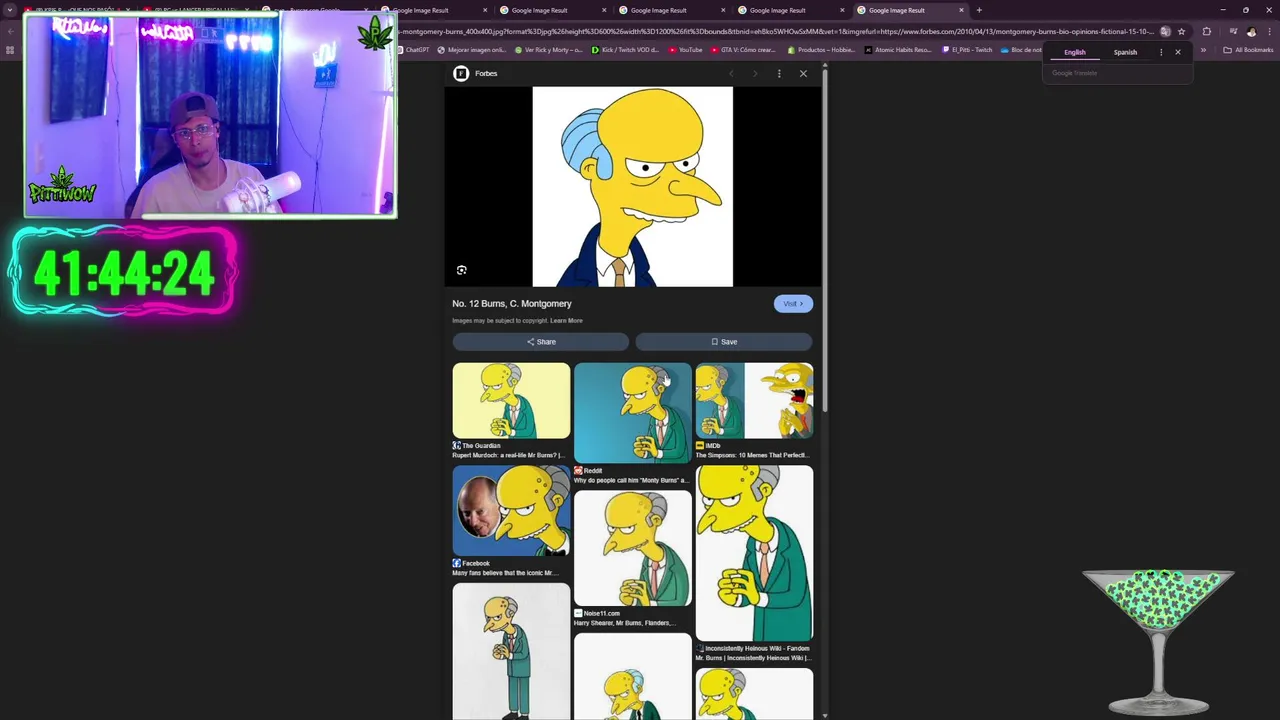Open the Facebook Mr. Burns thumbnail
This screenshot has width=1280, height=720.
(511, 510)
